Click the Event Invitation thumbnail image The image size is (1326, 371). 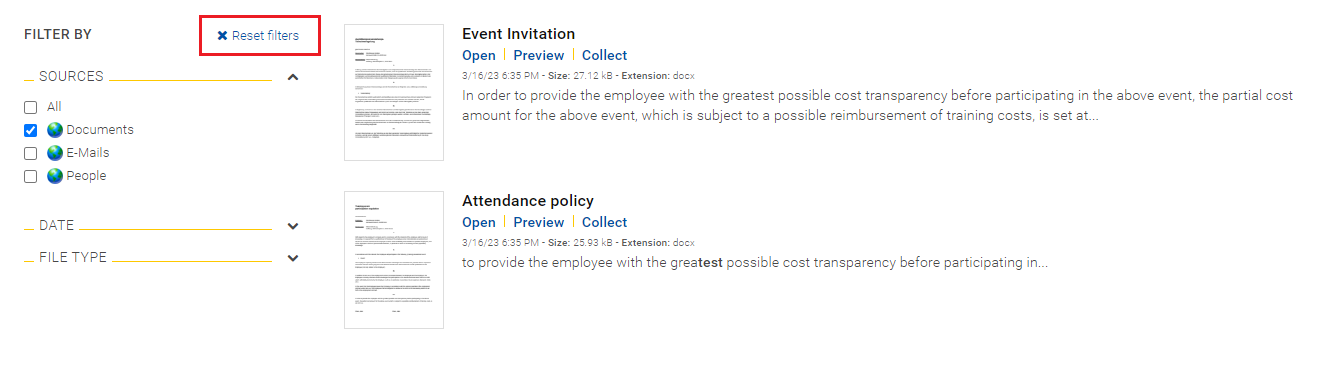(x=394, y=92)
